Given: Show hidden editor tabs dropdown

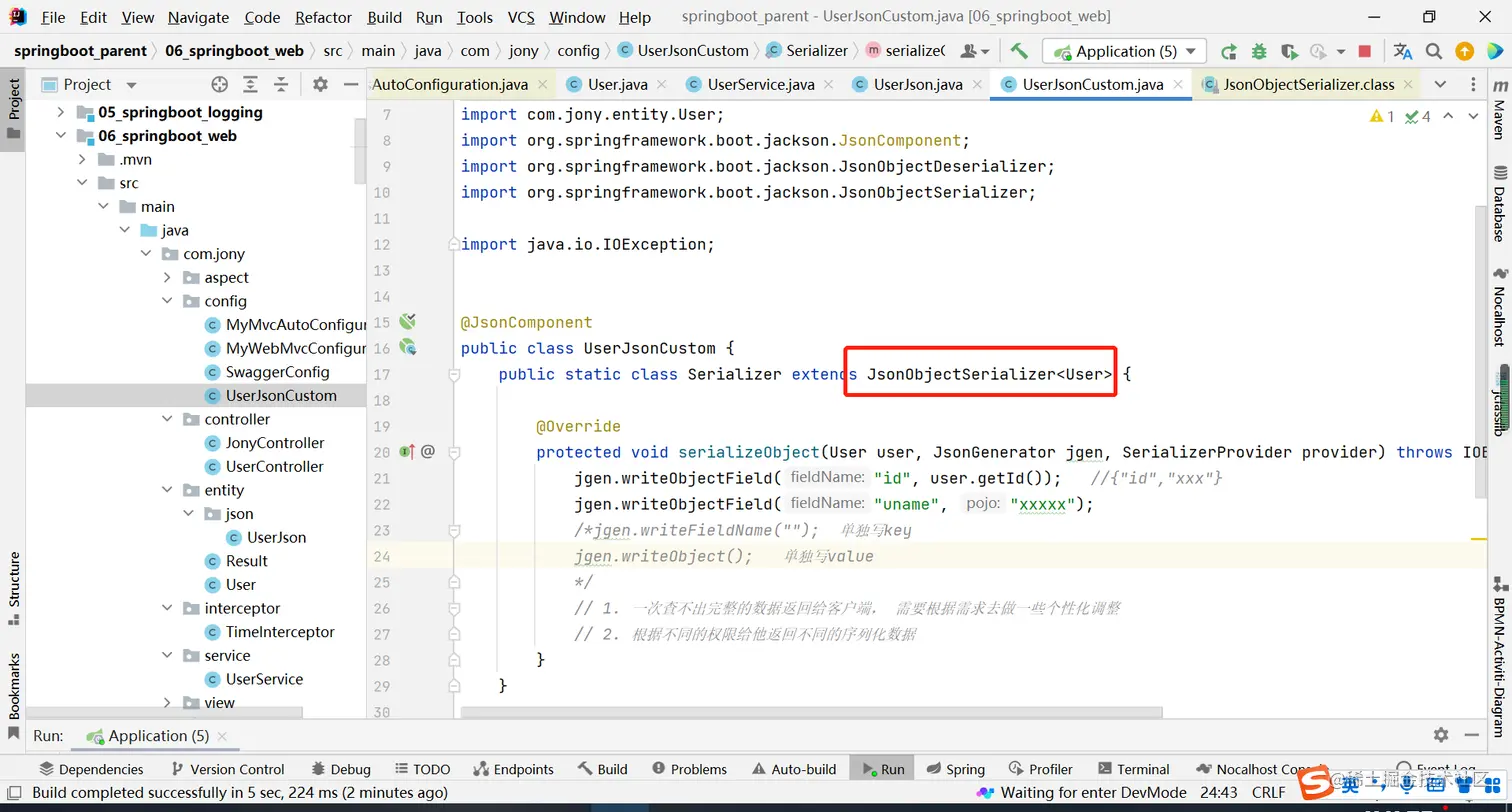Looking at the screenshot, I should (1440, 85).
